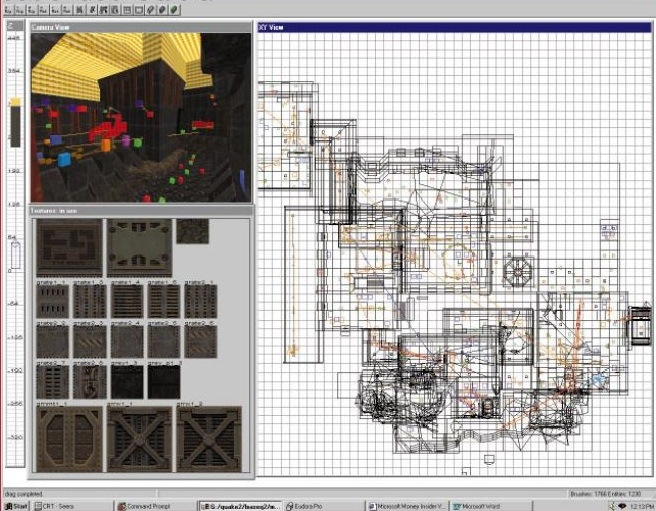Click the Make hollow toolbar icon
Viewport: 656px width, 511px height.
click(x=139, y=10)
